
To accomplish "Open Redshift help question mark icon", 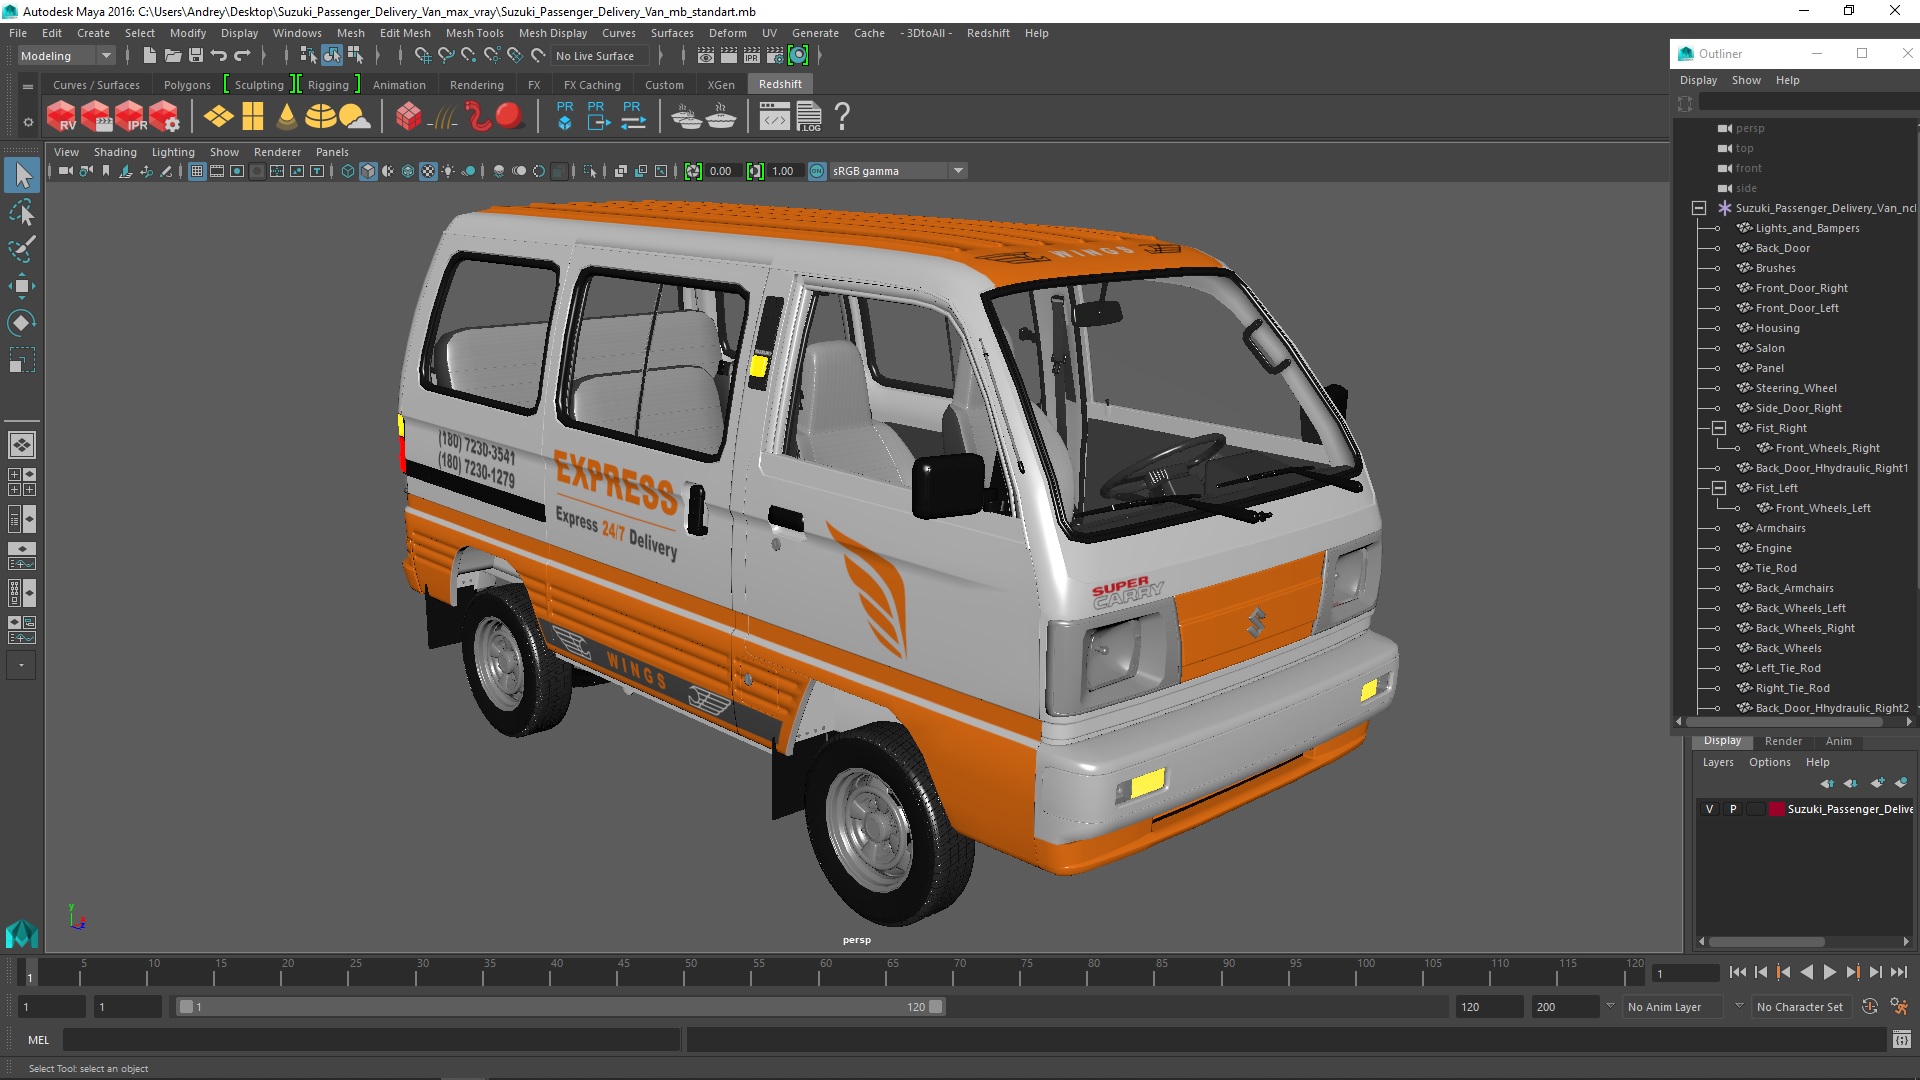I will [842, 117].
